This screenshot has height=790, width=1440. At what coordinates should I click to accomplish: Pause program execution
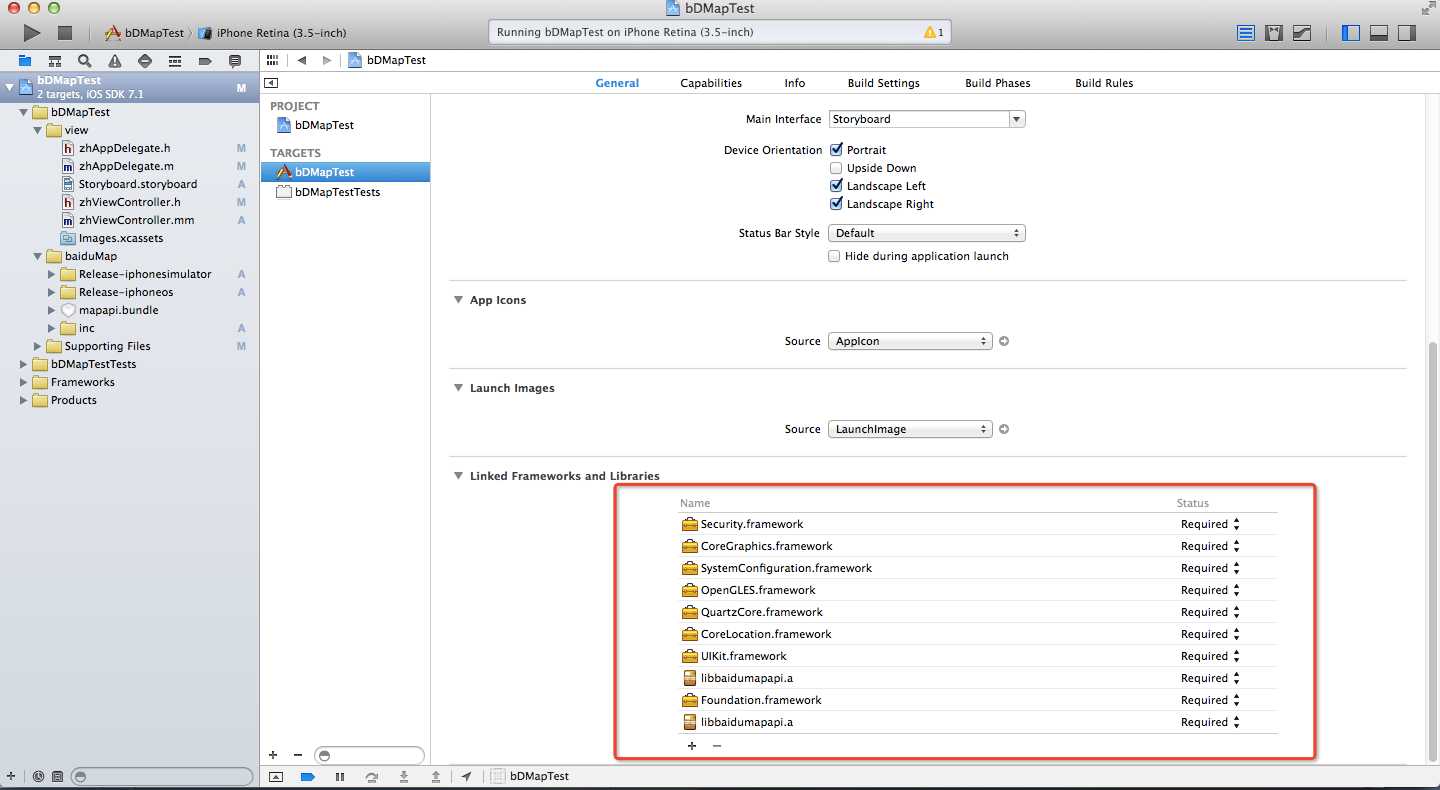click(340, 776)
